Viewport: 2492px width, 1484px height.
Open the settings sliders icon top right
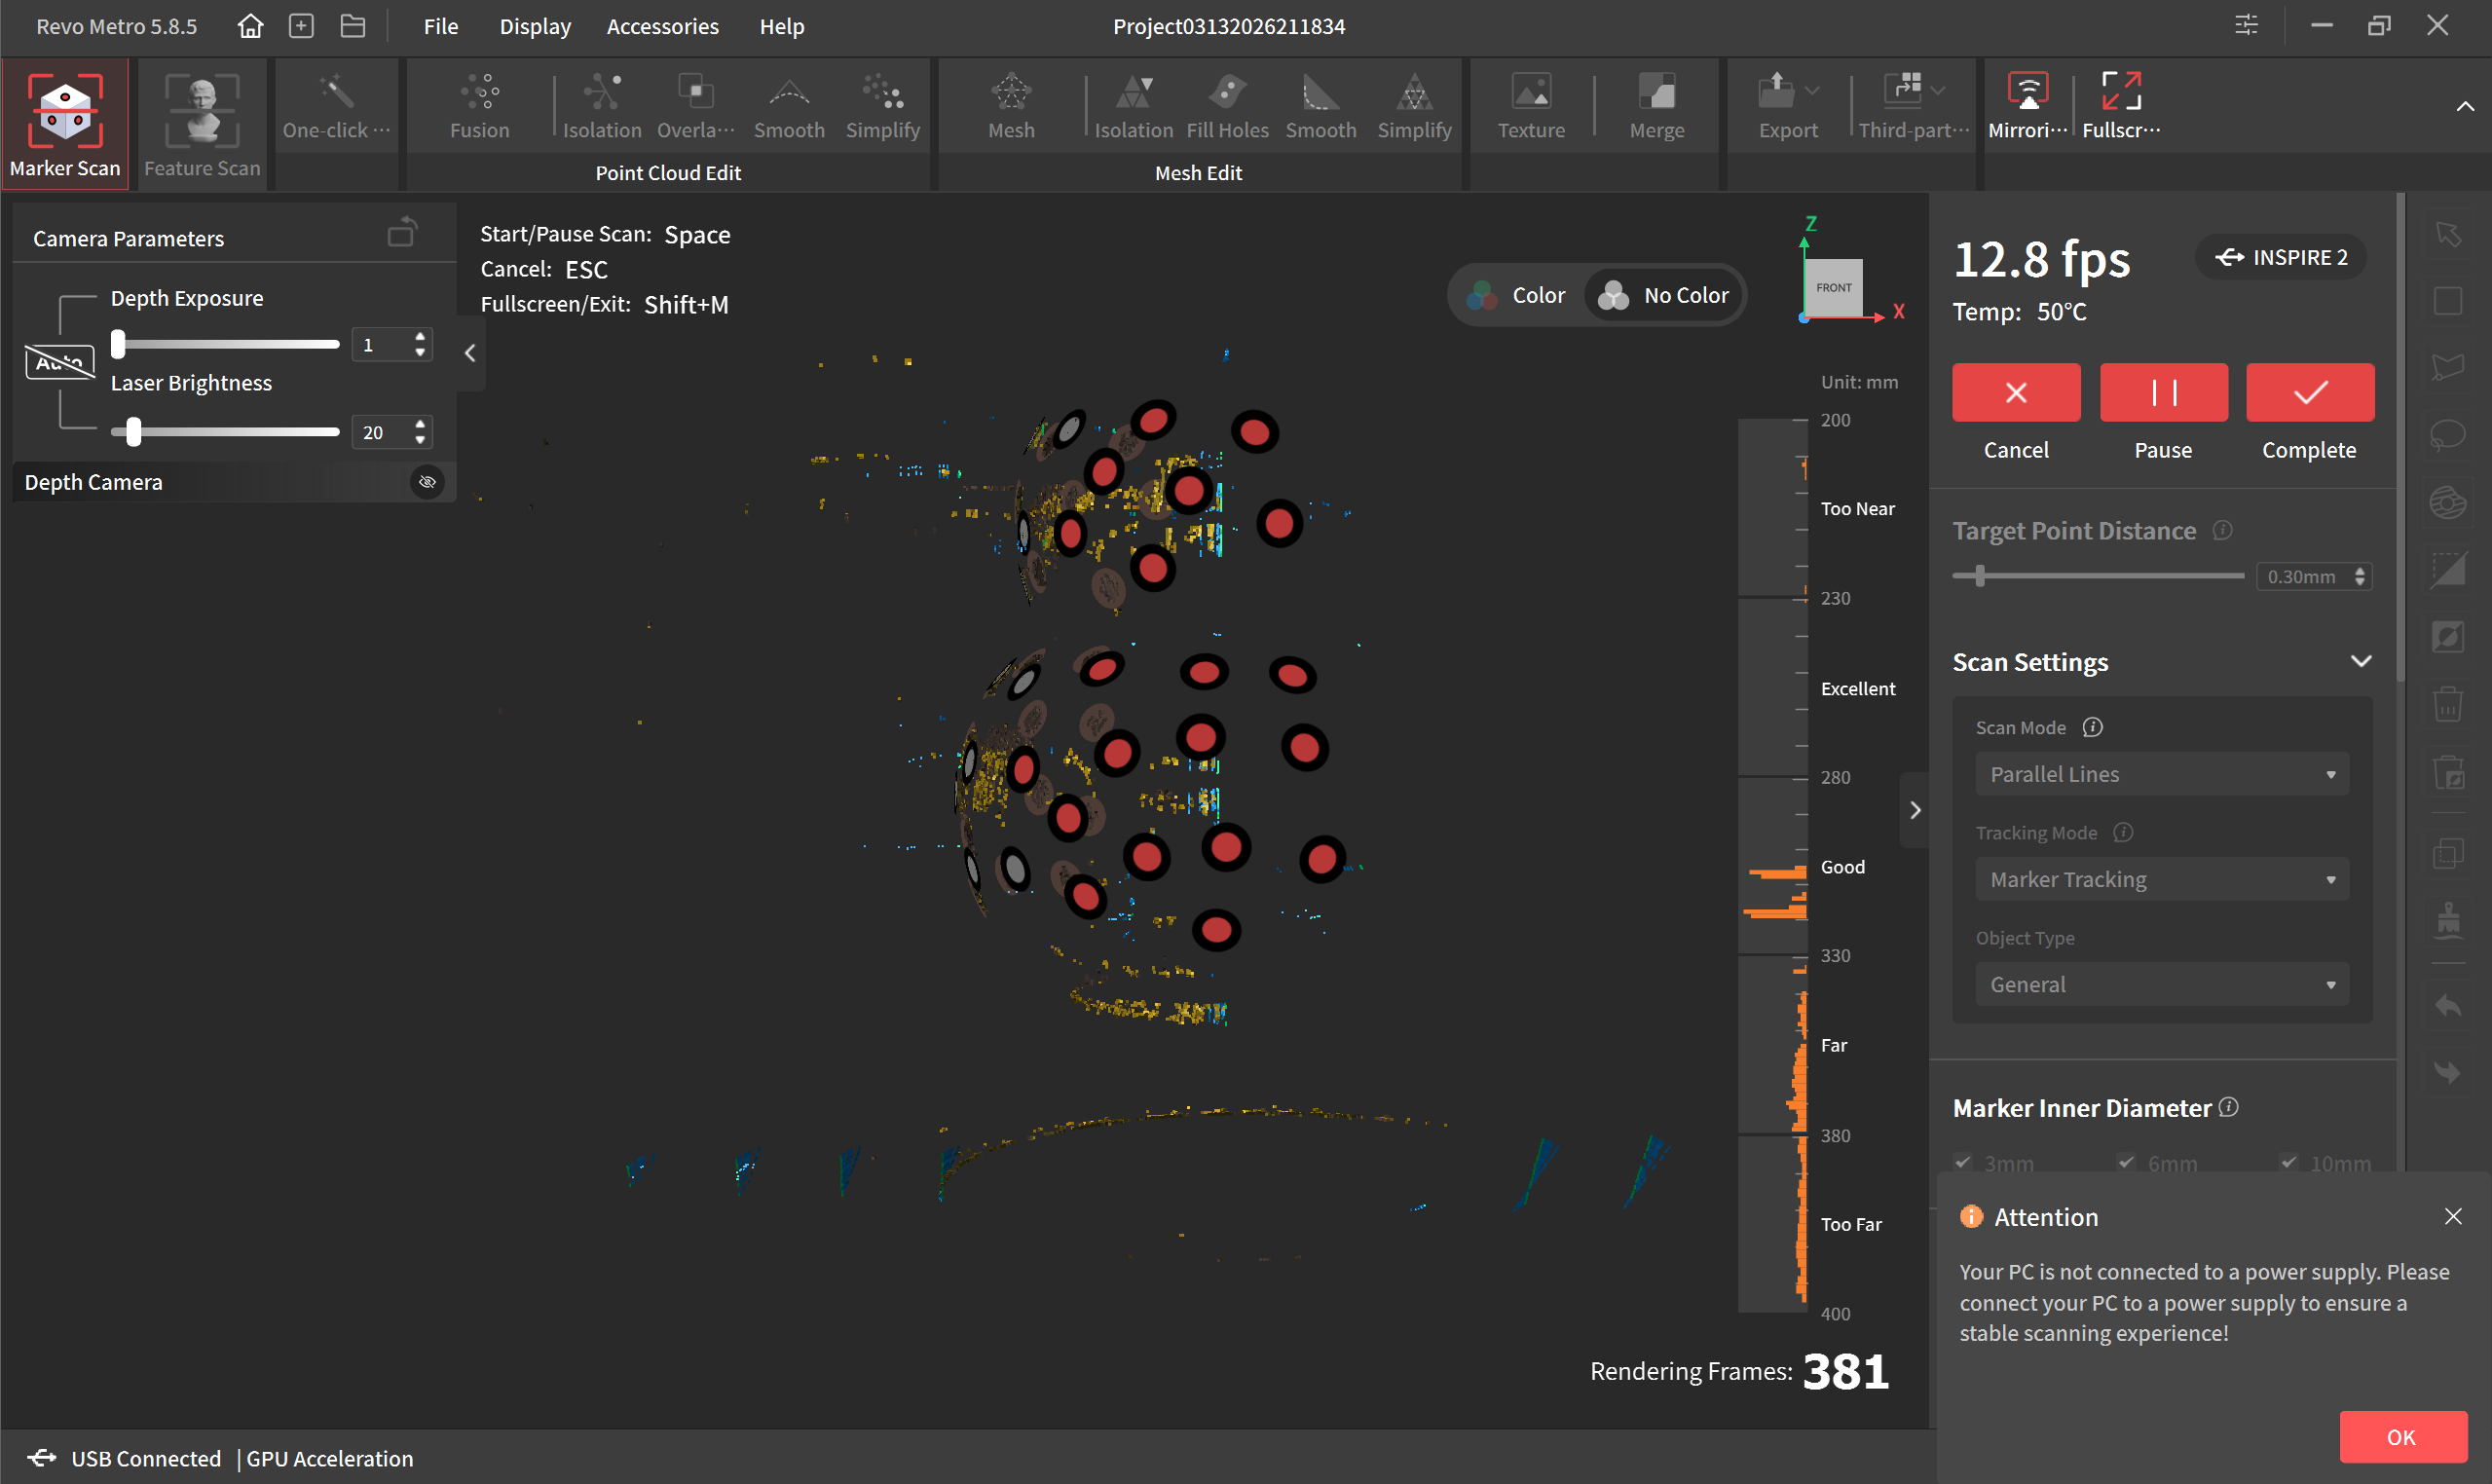click(2246, 26)
